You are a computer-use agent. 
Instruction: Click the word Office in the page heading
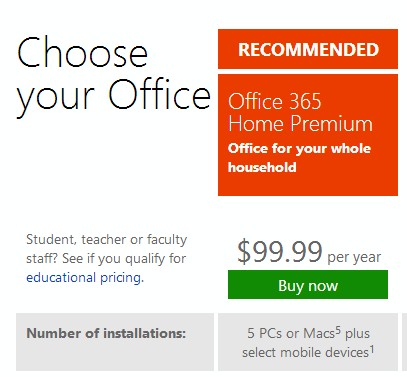pos(160,94)
